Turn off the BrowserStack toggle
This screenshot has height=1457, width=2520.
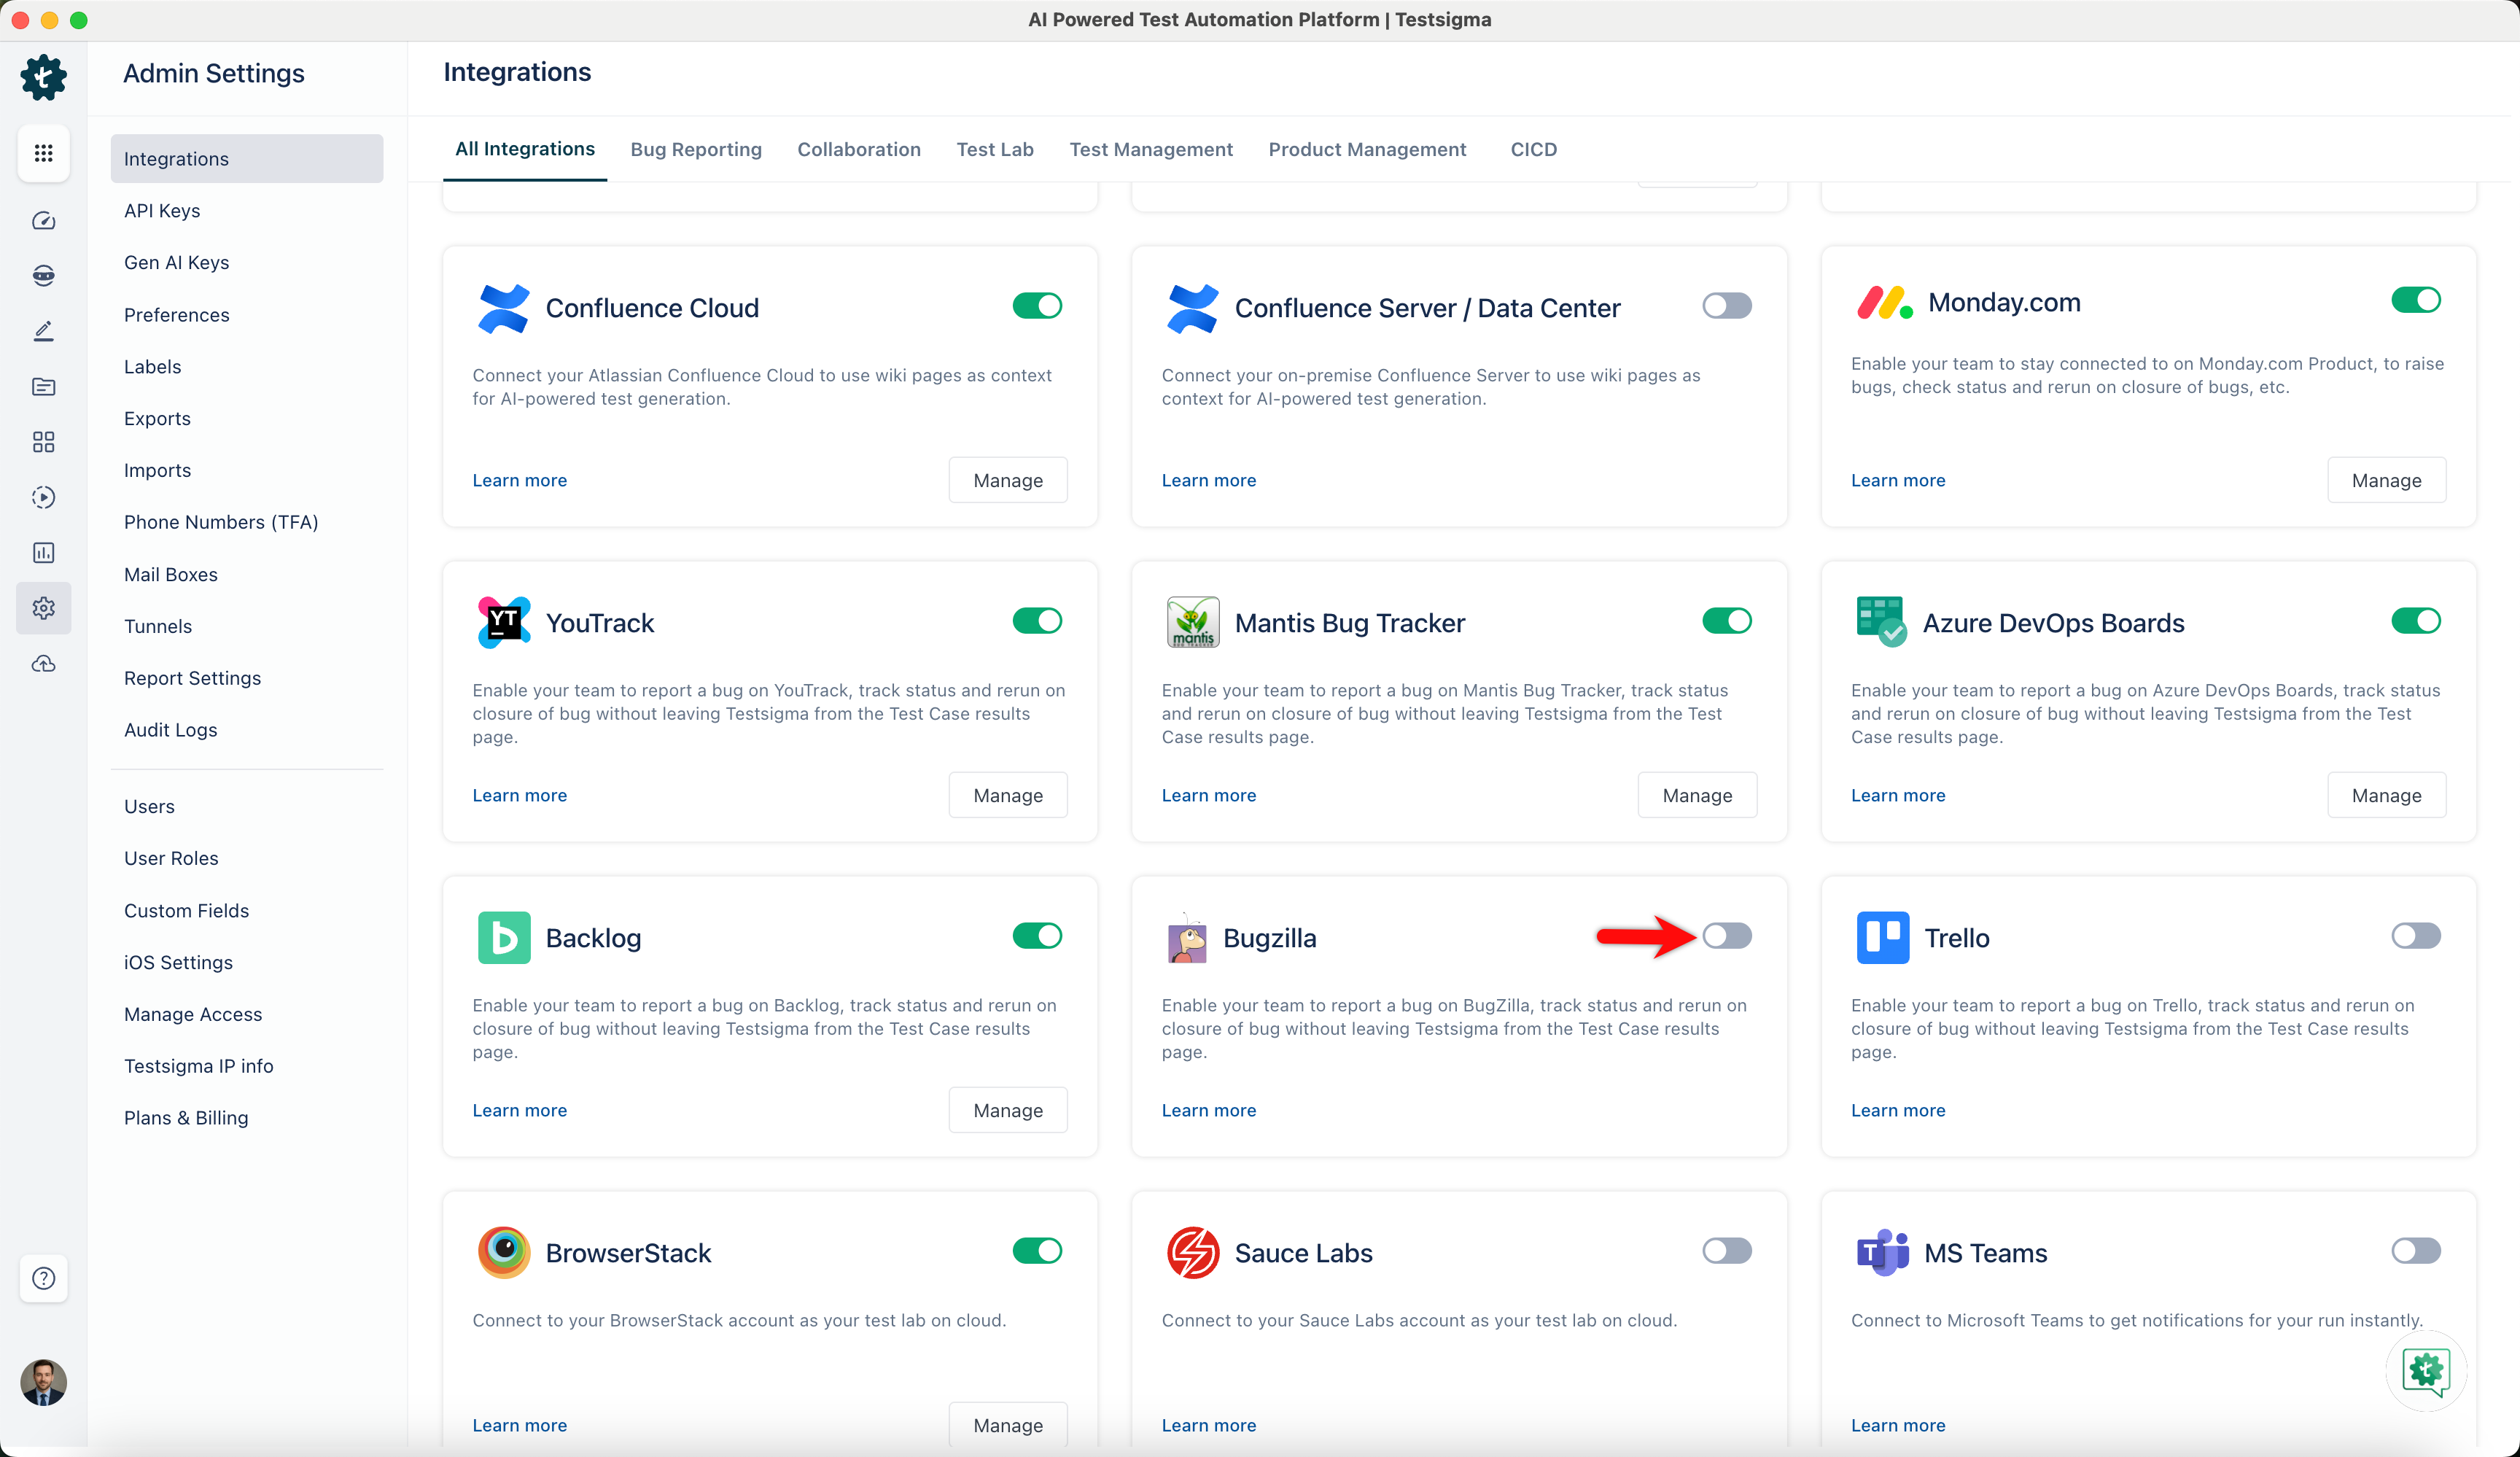tap(1037, 1251)
